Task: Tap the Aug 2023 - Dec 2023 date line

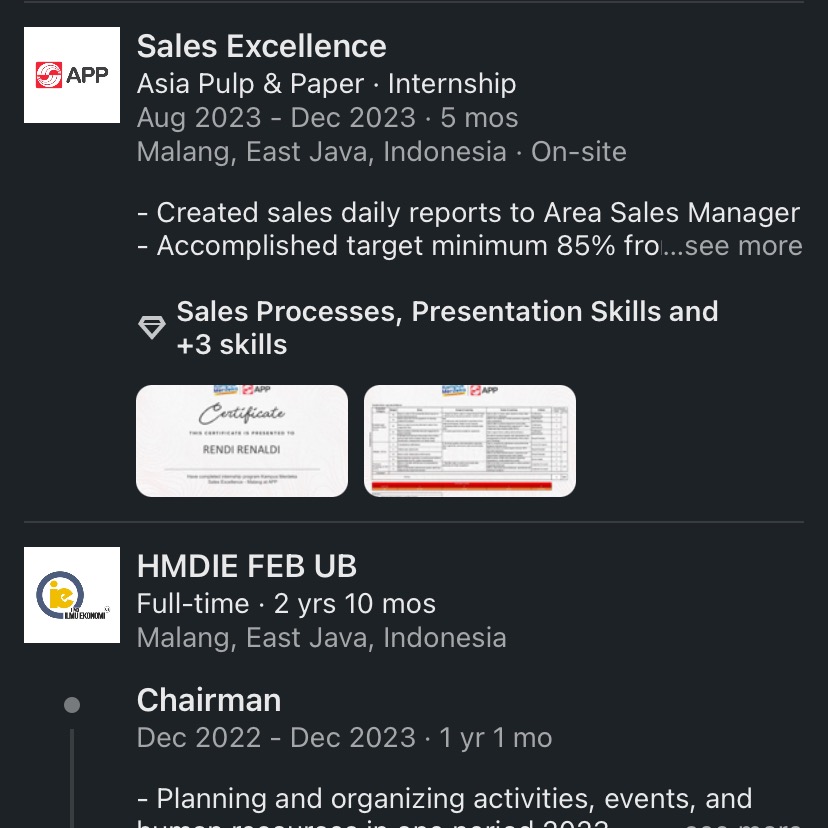Action: (x=327, y=118)
